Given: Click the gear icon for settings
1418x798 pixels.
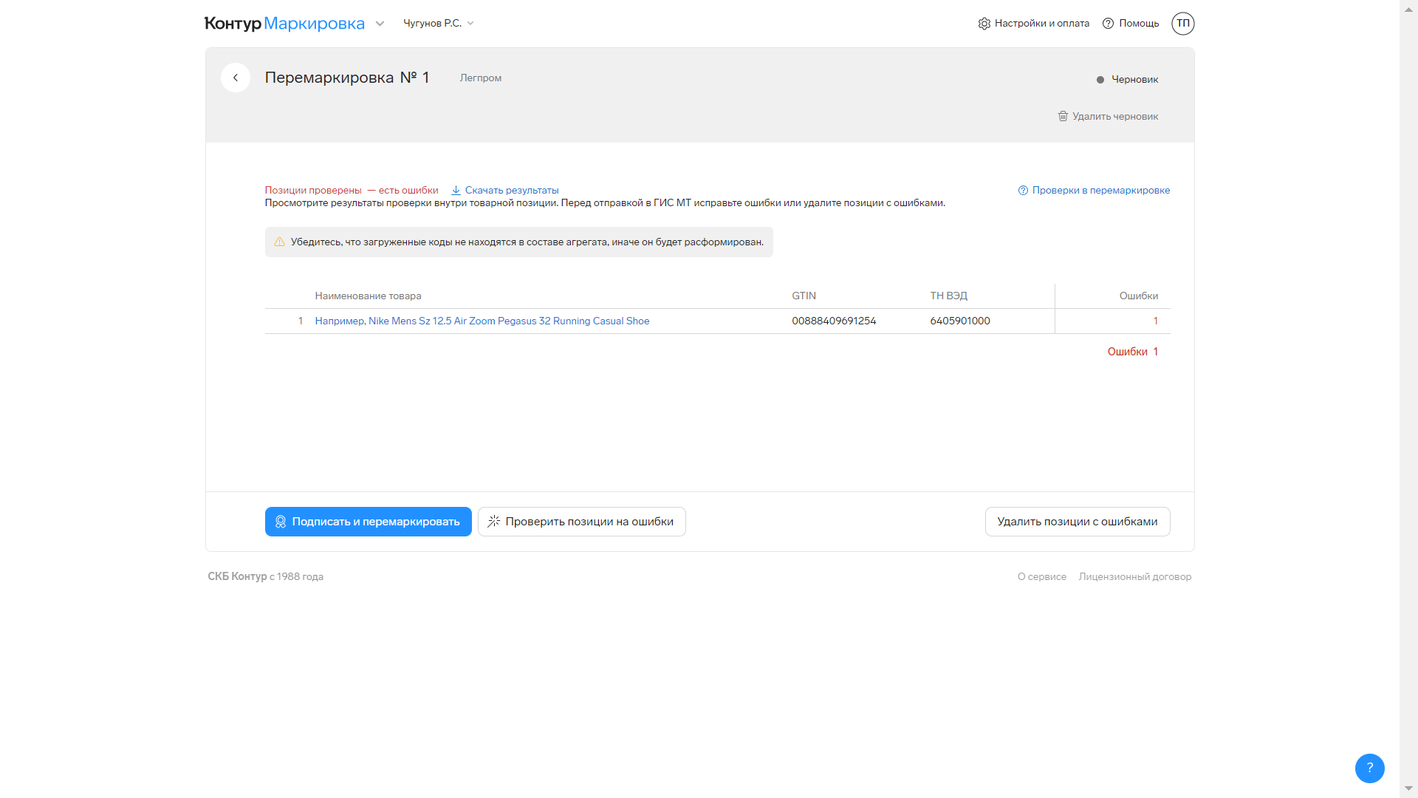Looking at the screenshot, I should [x=984, y=23].
